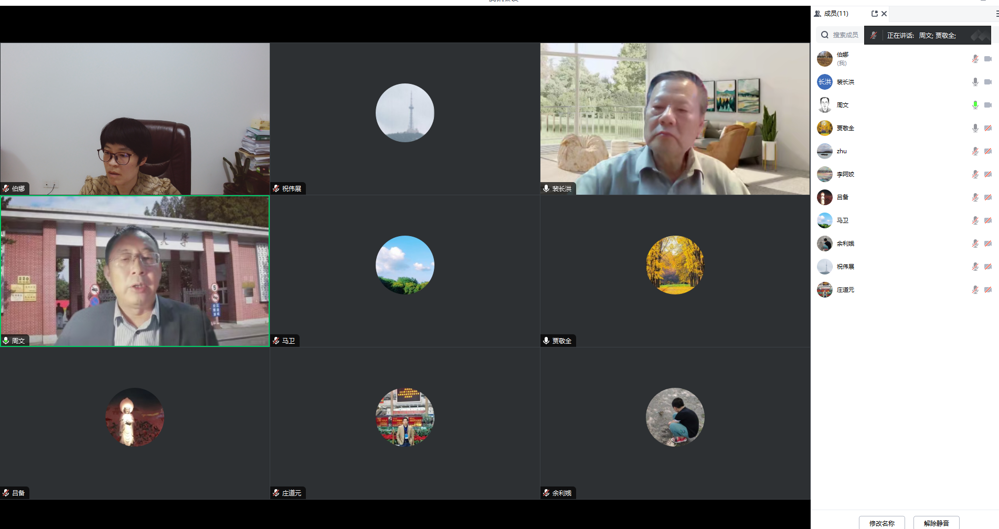This screenshot has height=529, width=999.
Task: Select member 李同较 in the list
Action: (846, 174)
